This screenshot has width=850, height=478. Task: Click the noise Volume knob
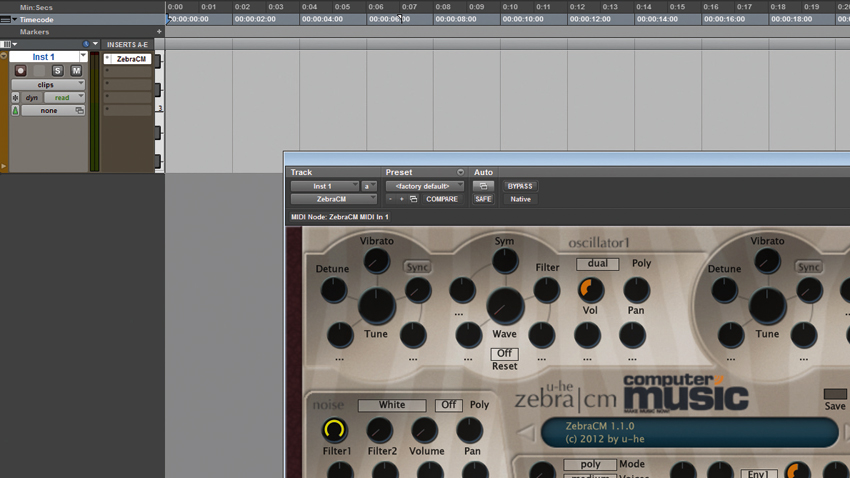coord(424,430)
